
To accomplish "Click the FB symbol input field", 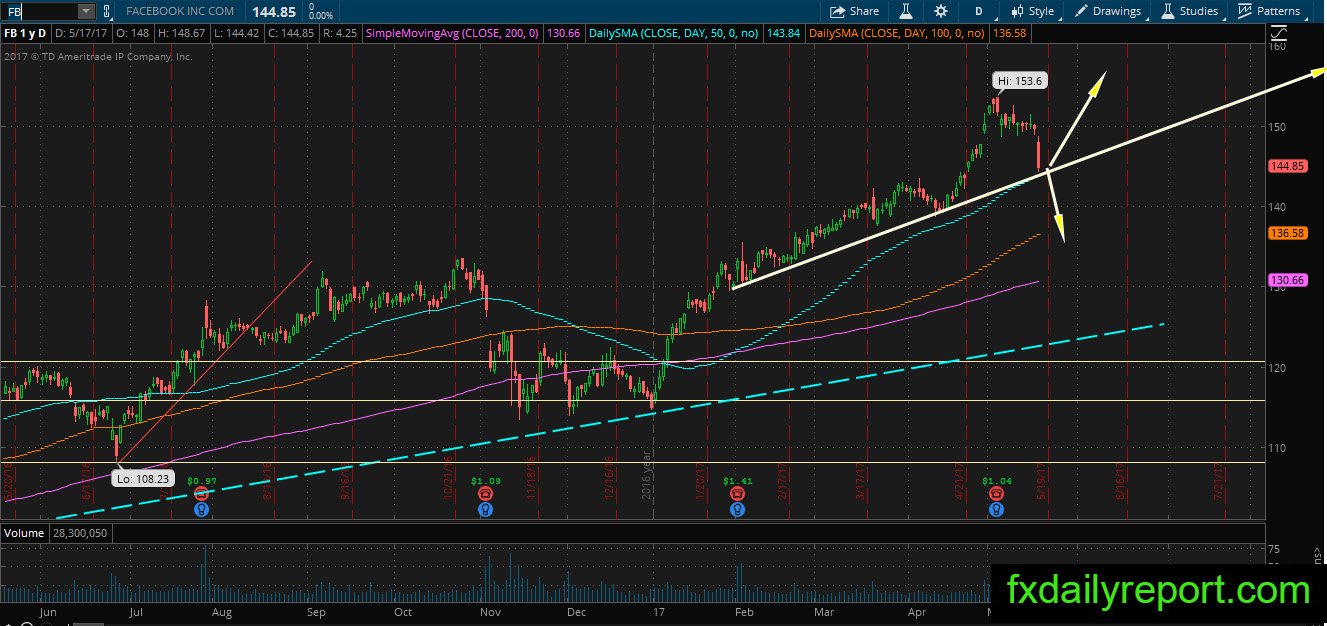I will coord(38,11).
